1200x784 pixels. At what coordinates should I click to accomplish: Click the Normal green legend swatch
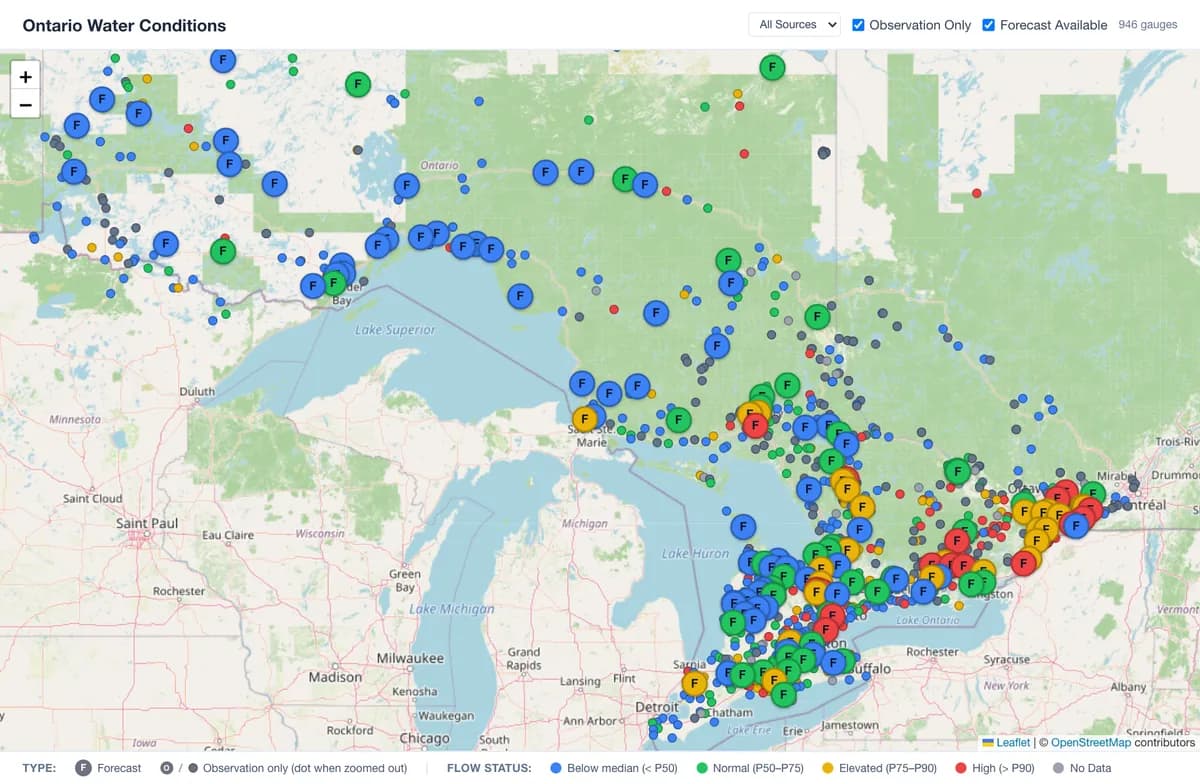click(x=701, y=768)
